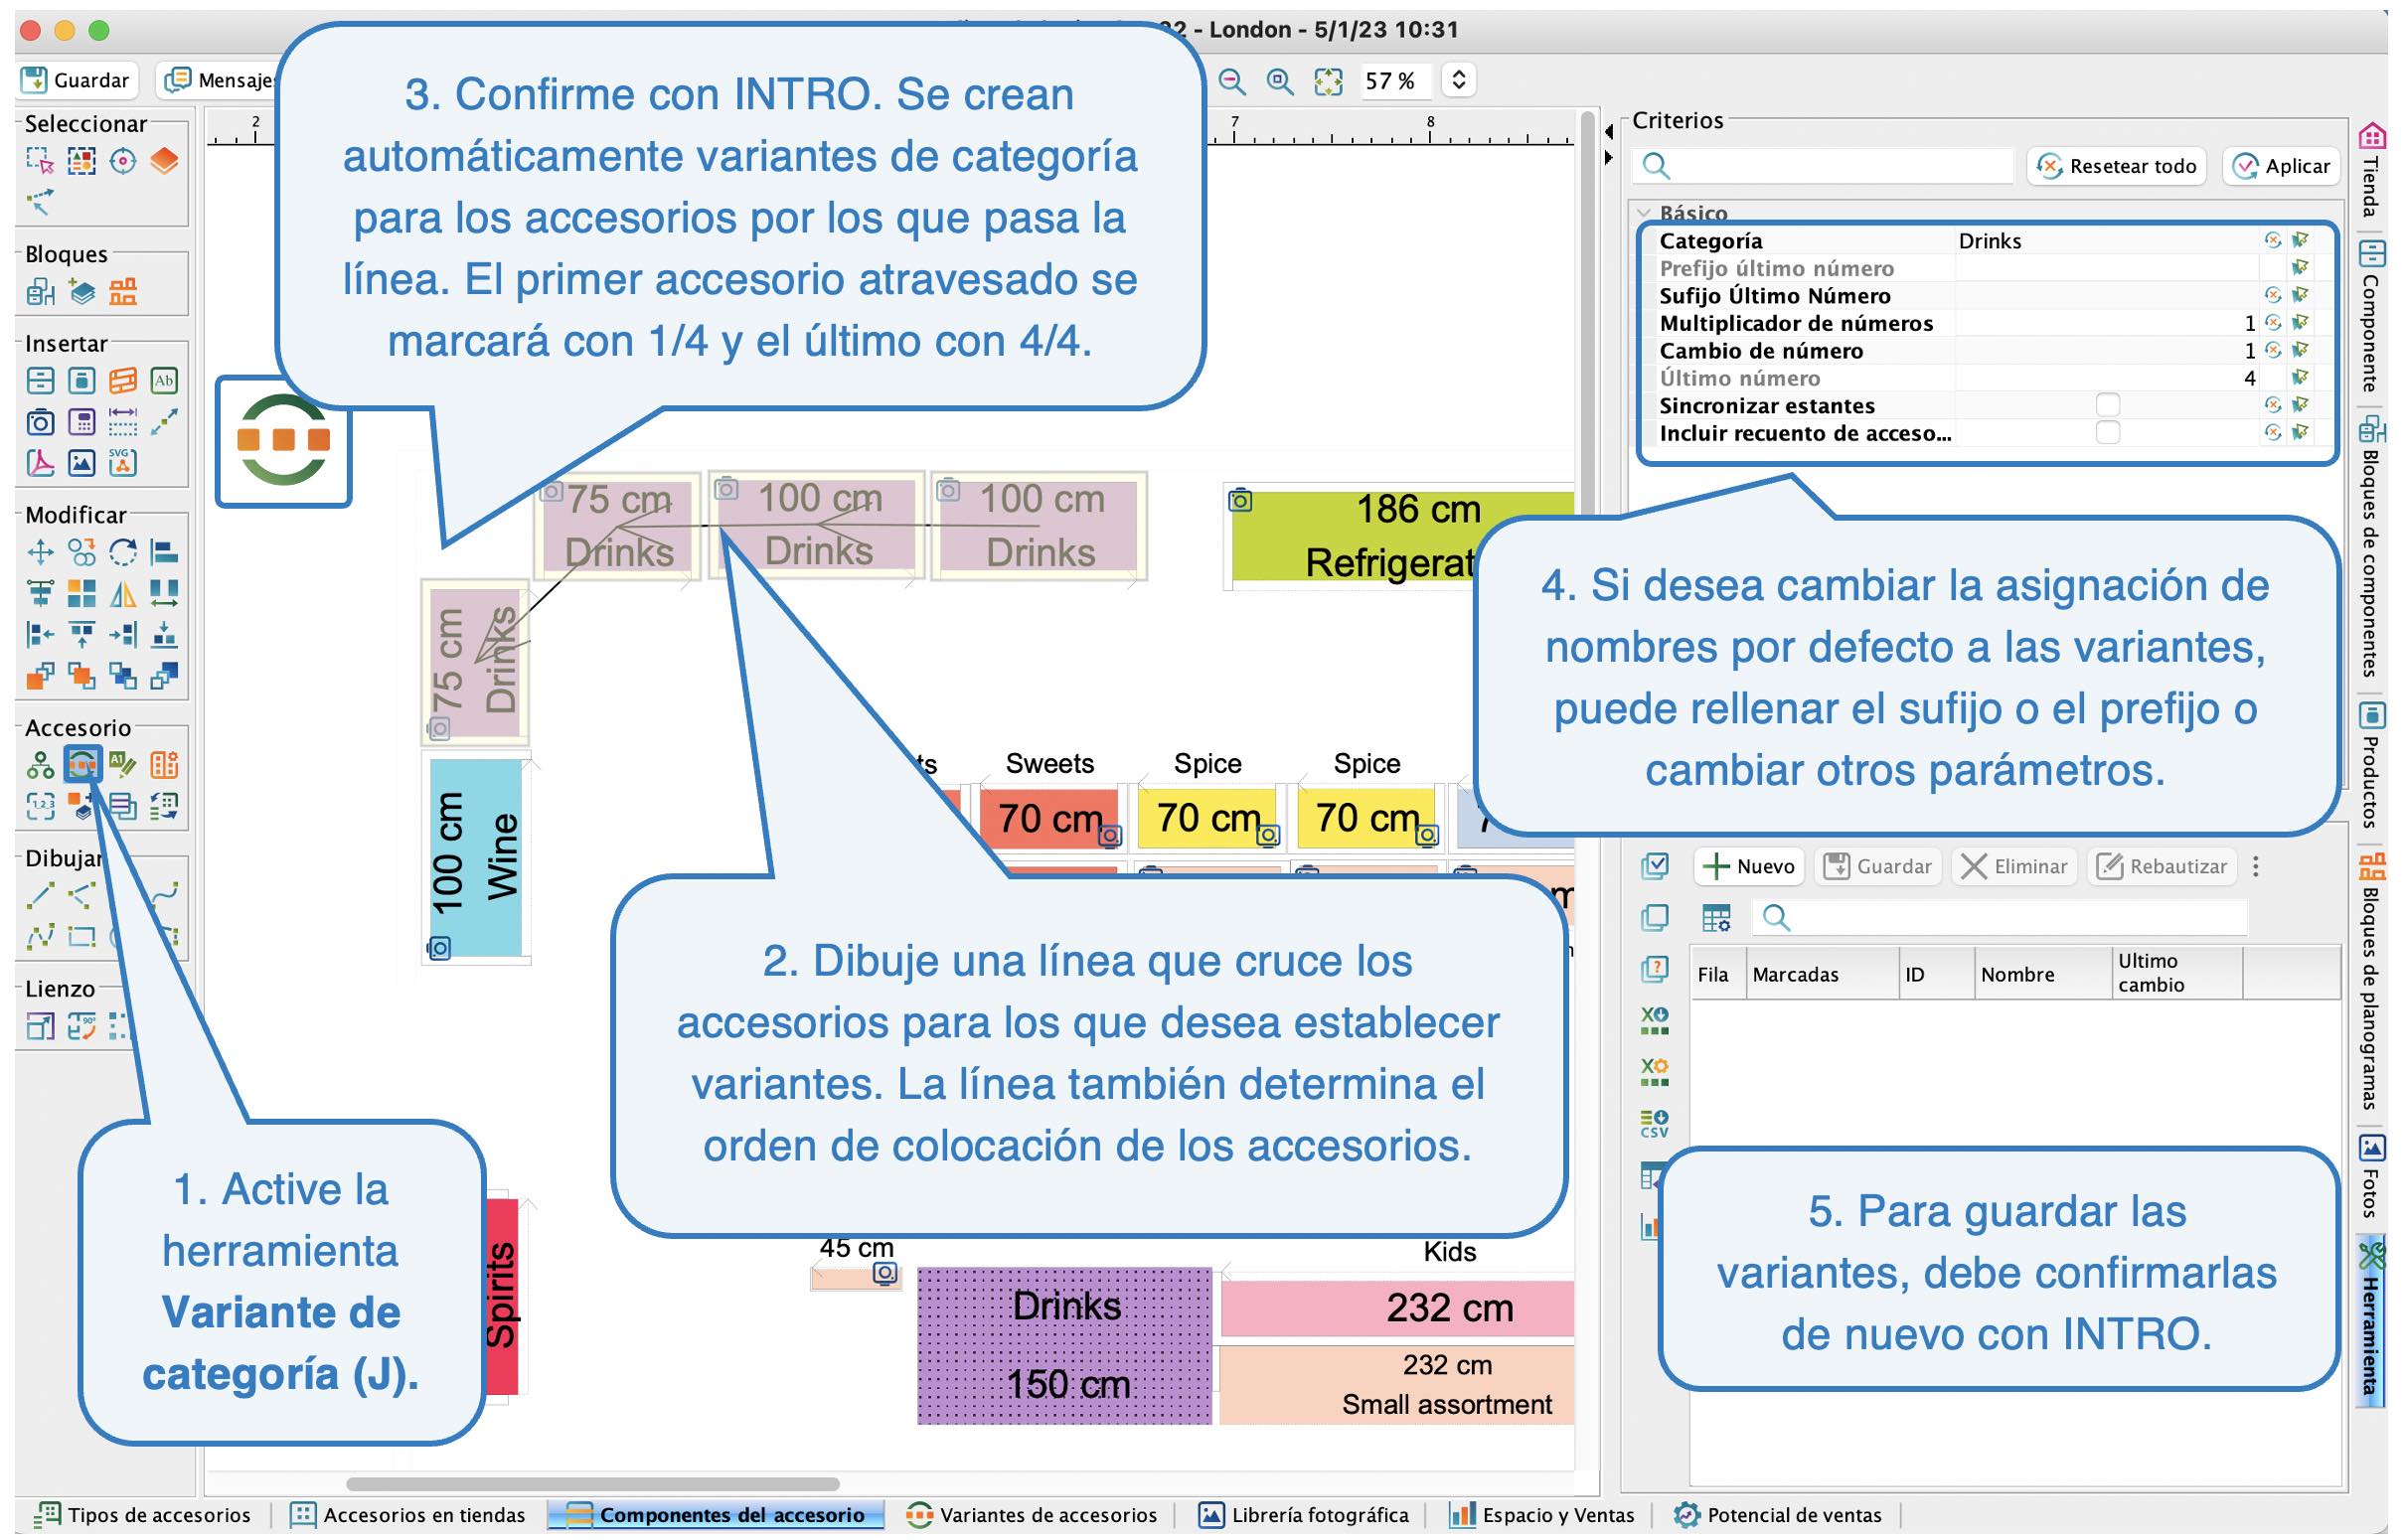
Task: Click the pick arrow for Último número row
Action: click(x=2300, y=378)
